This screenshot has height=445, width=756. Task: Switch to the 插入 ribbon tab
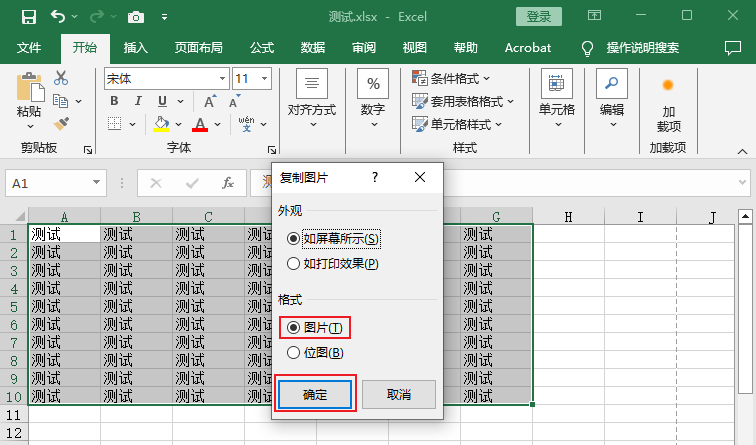coord(135,47)
